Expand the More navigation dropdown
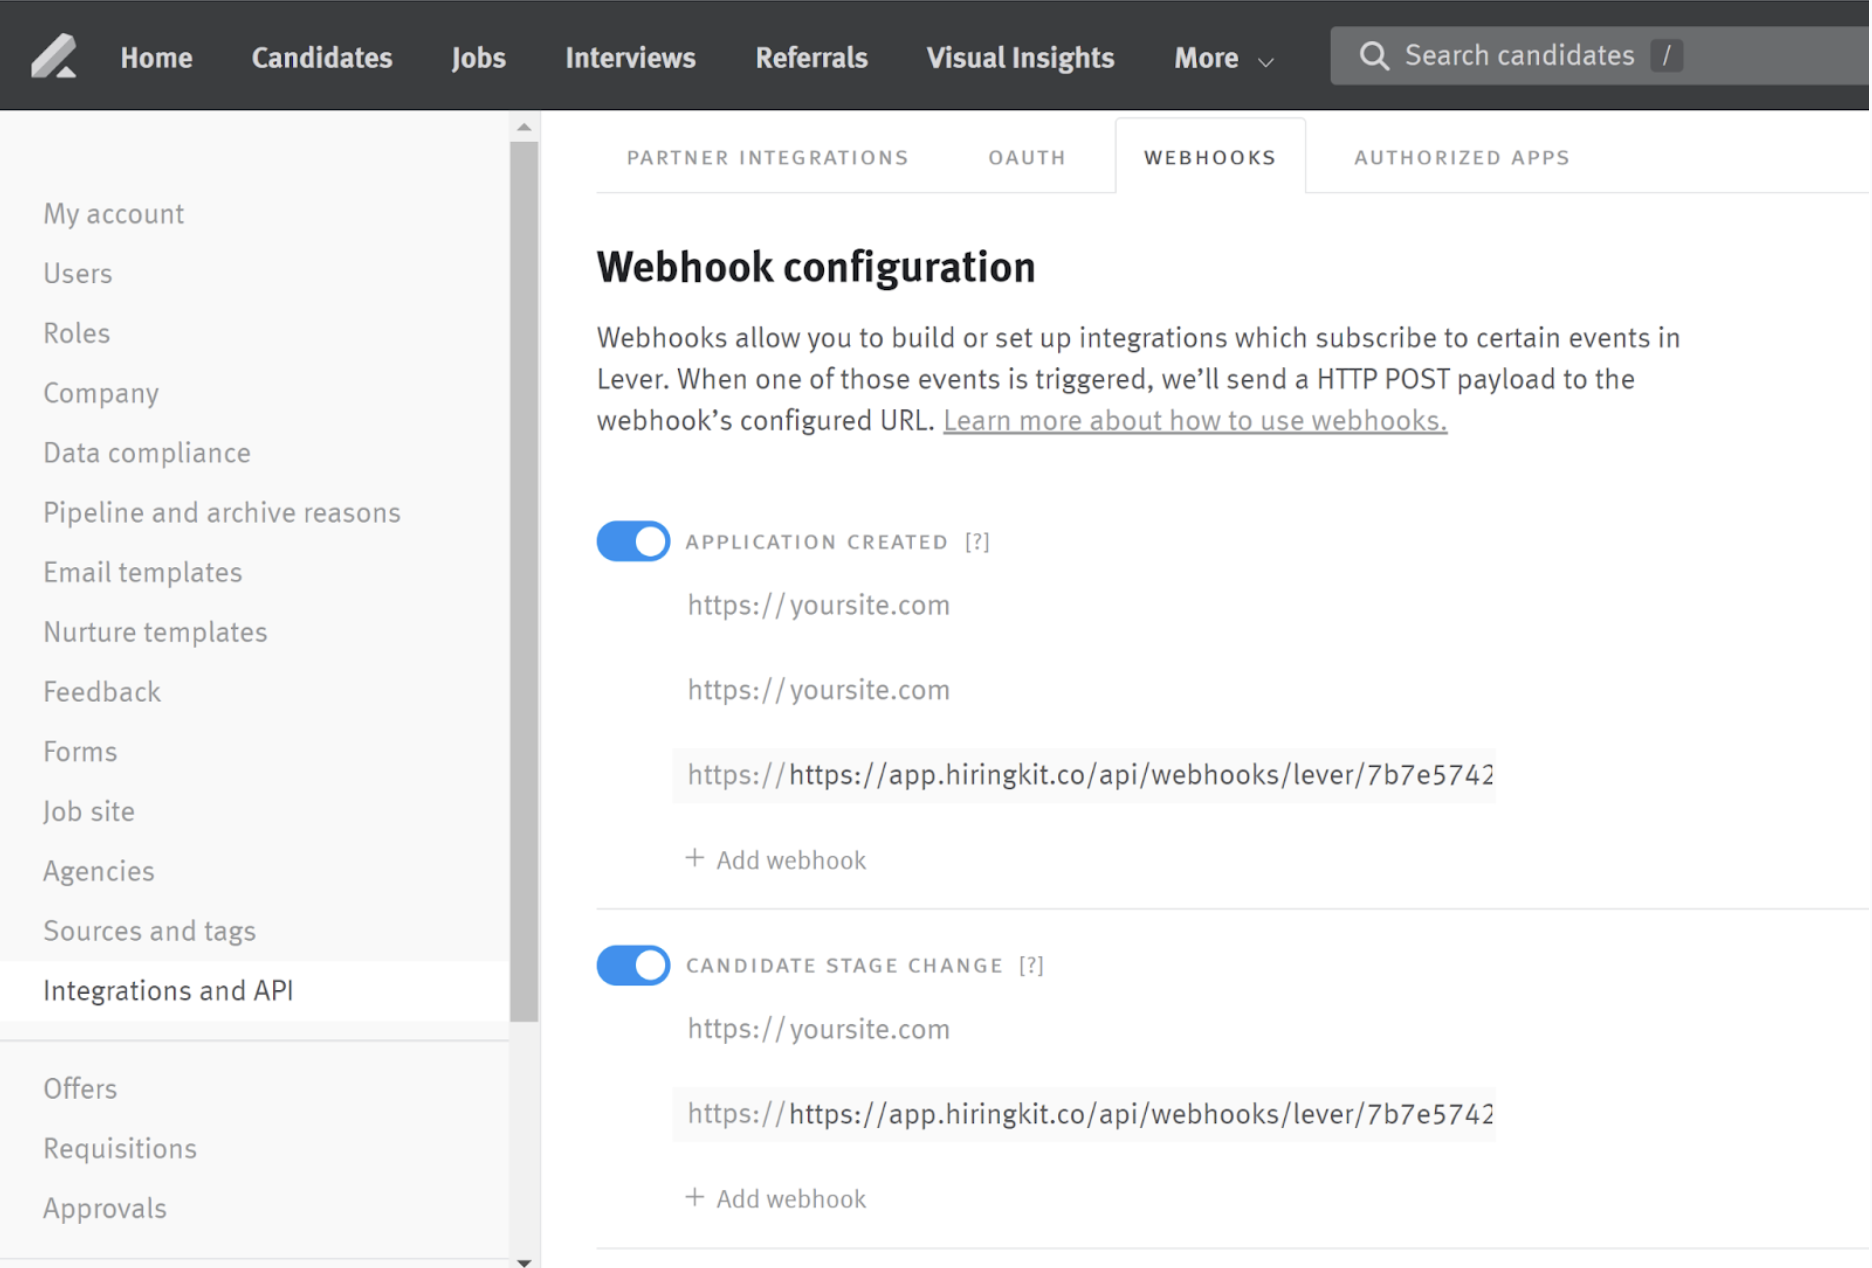1872x1268 pixels. (1223, 58)
